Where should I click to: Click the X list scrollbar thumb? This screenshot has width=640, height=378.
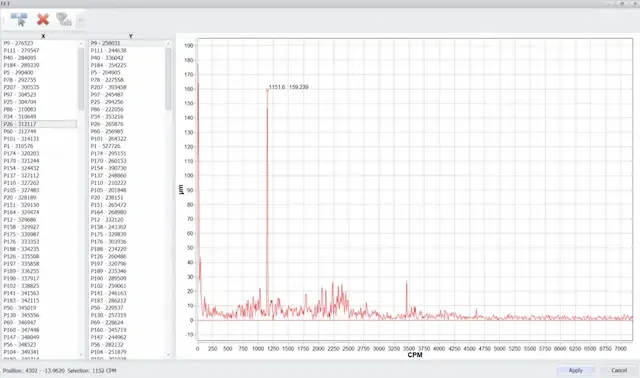(x=81, y=78)
